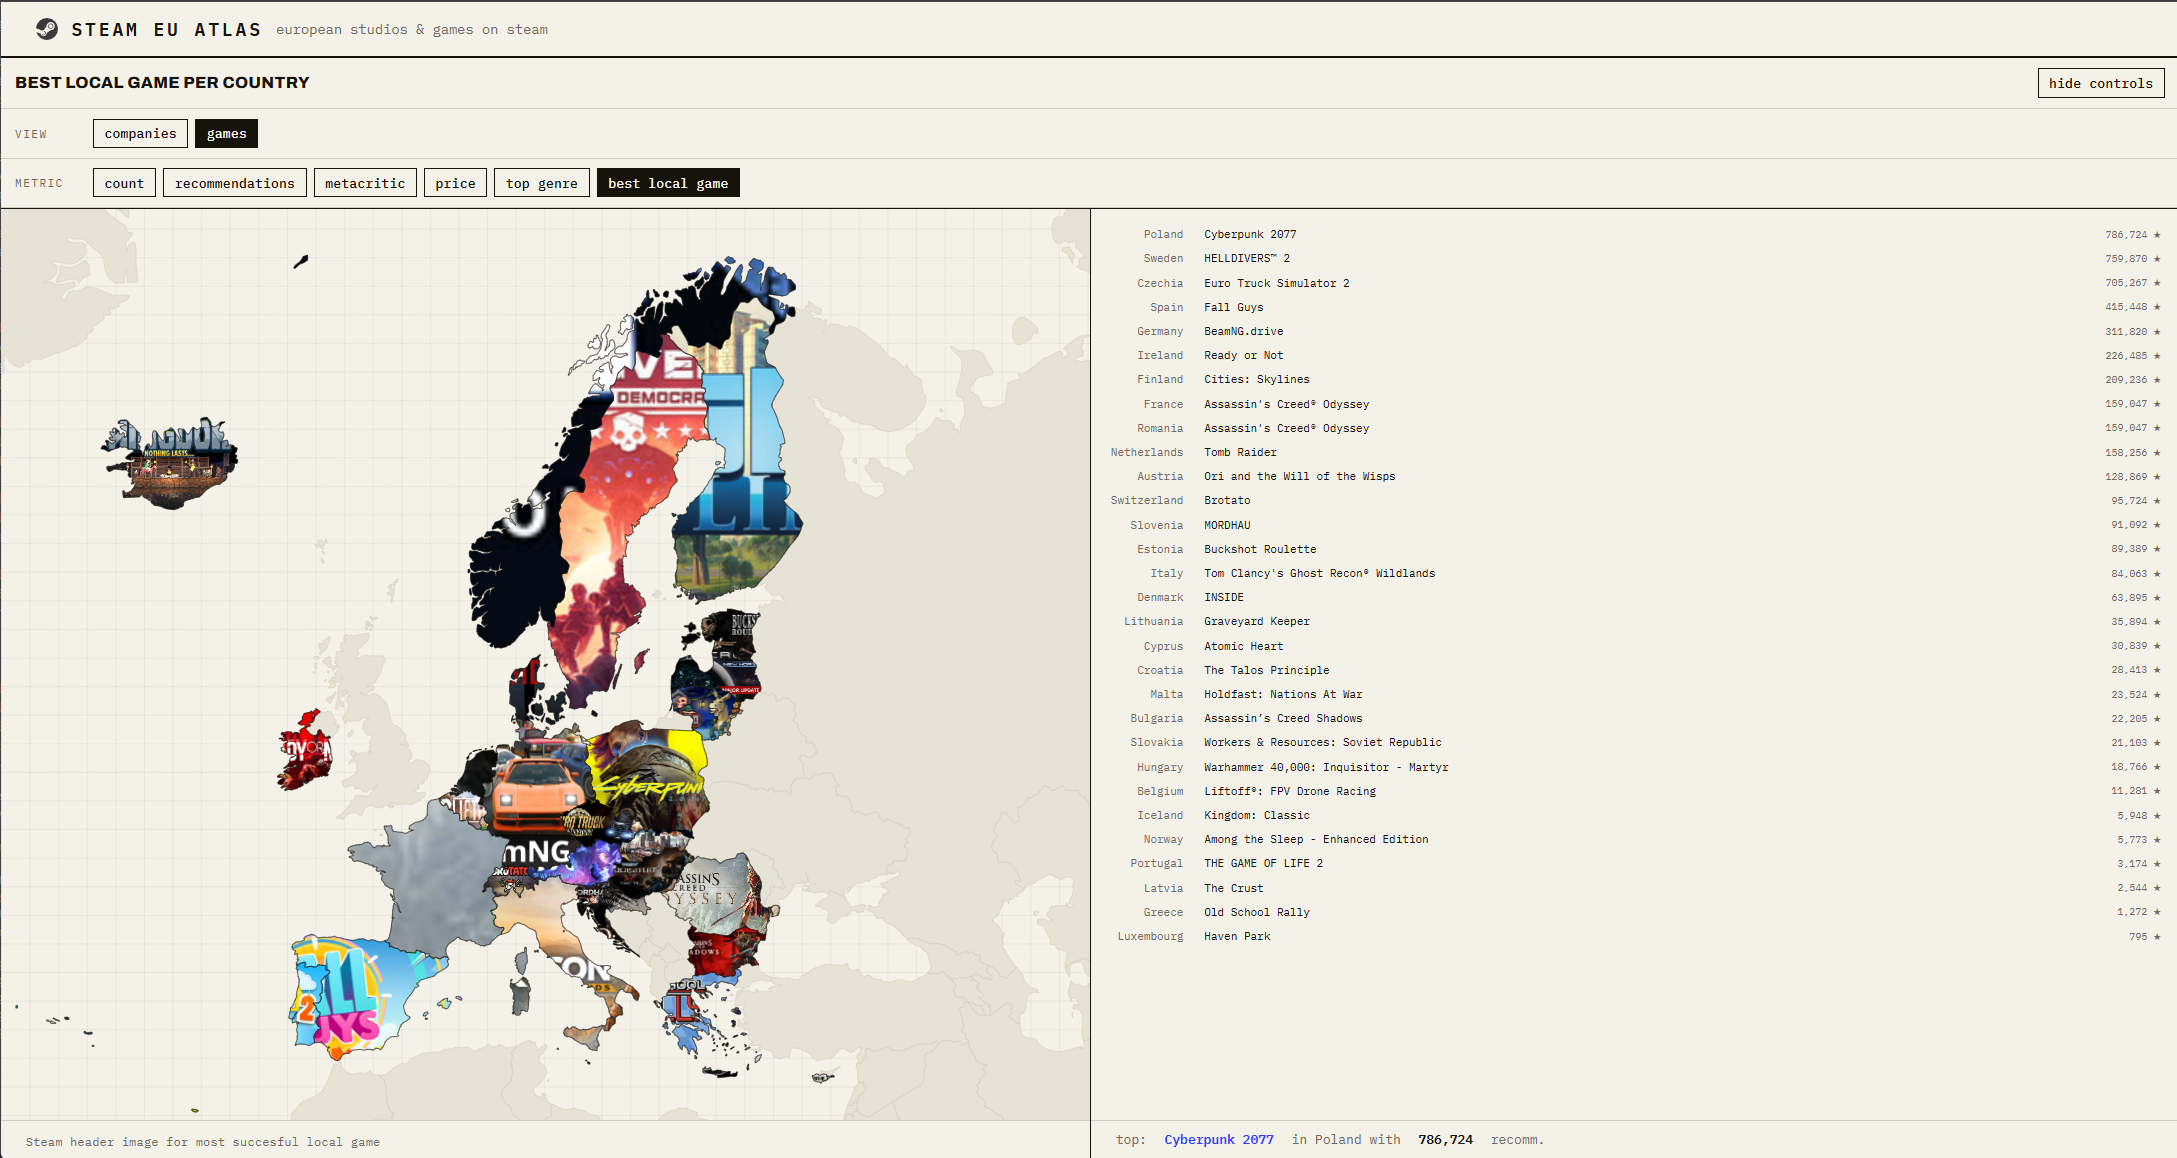The height and width of the screenshot is (1158, 2177).
Task: Click the Netherlands country label
Action: (1146, 452)
